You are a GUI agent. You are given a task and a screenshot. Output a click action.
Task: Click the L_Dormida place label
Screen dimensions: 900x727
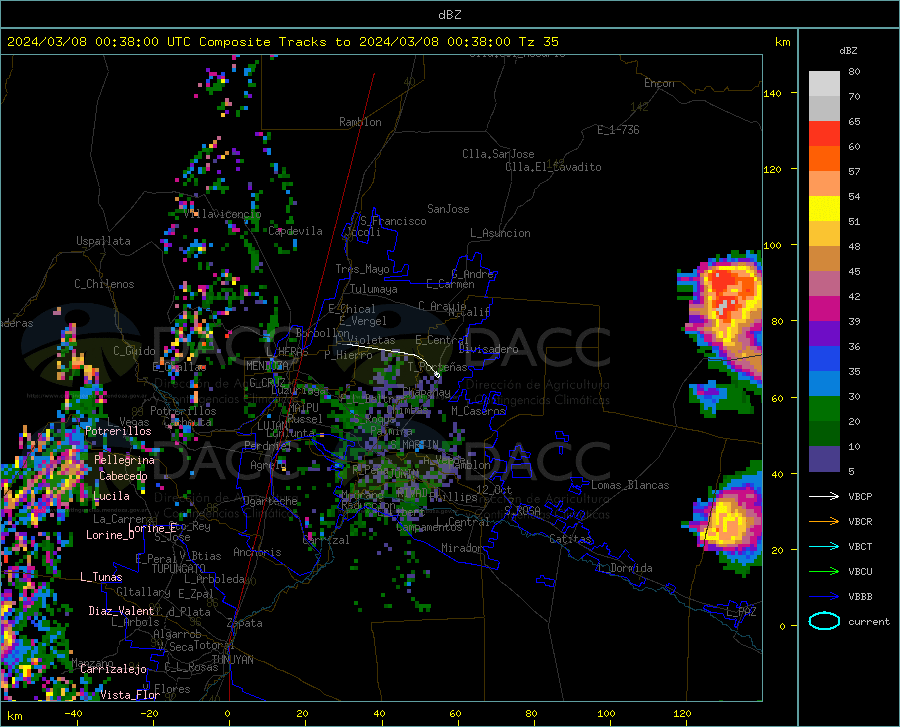[624, 568]
